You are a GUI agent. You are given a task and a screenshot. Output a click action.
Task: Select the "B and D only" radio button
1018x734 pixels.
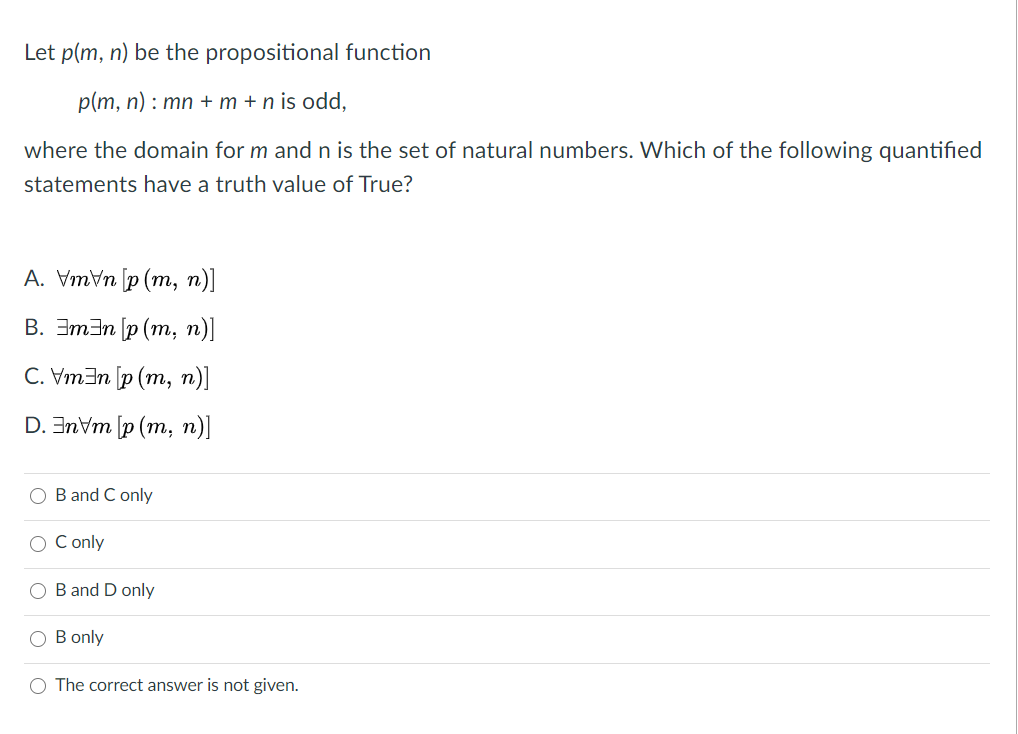tap(37, 590)
